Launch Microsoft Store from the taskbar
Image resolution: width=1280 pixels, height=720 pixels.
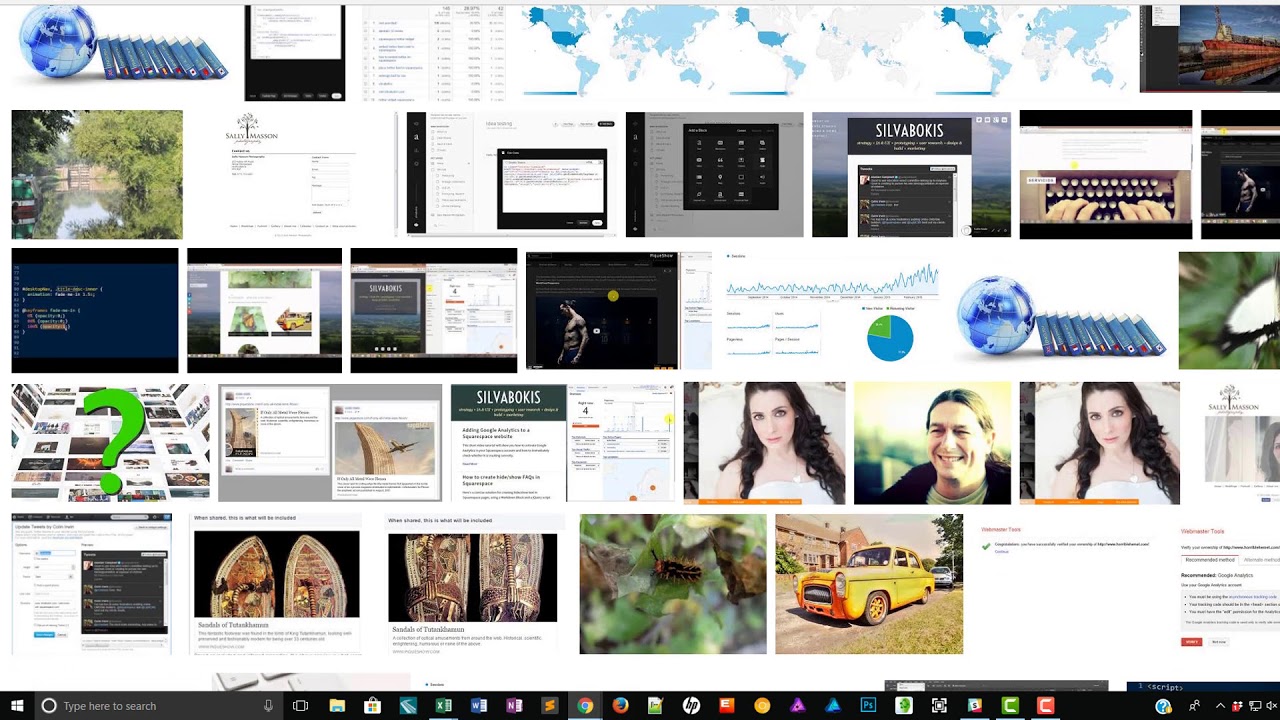point(372,706)
